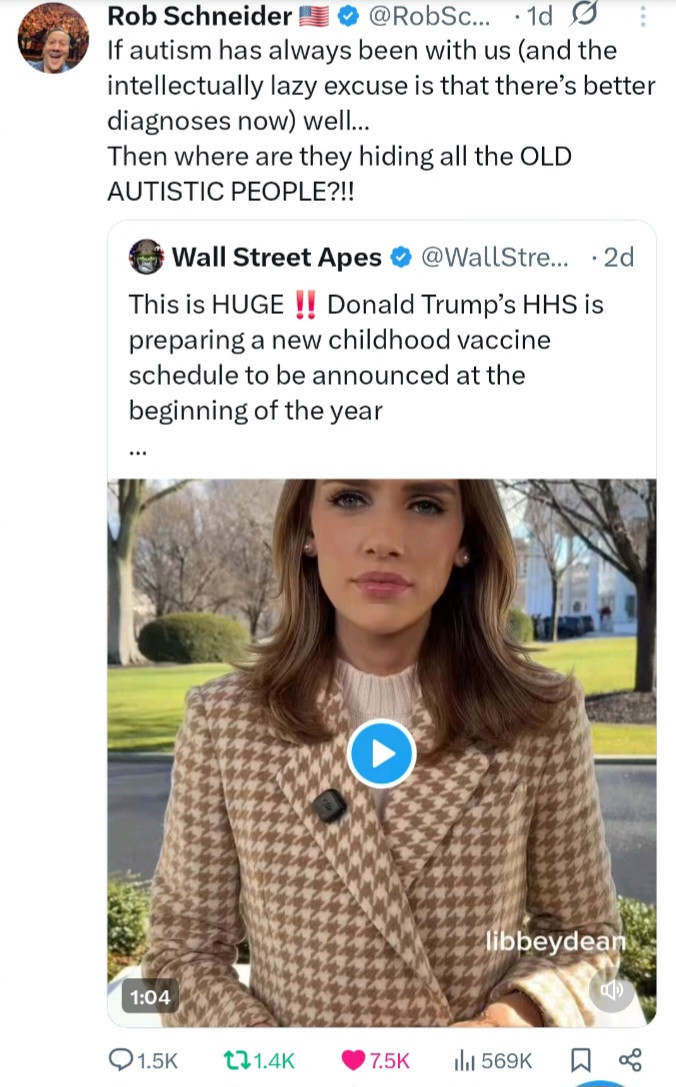Open the @WallStre... handle
The width and height of the screenshot is (676, 1087).
click(495, 257)
